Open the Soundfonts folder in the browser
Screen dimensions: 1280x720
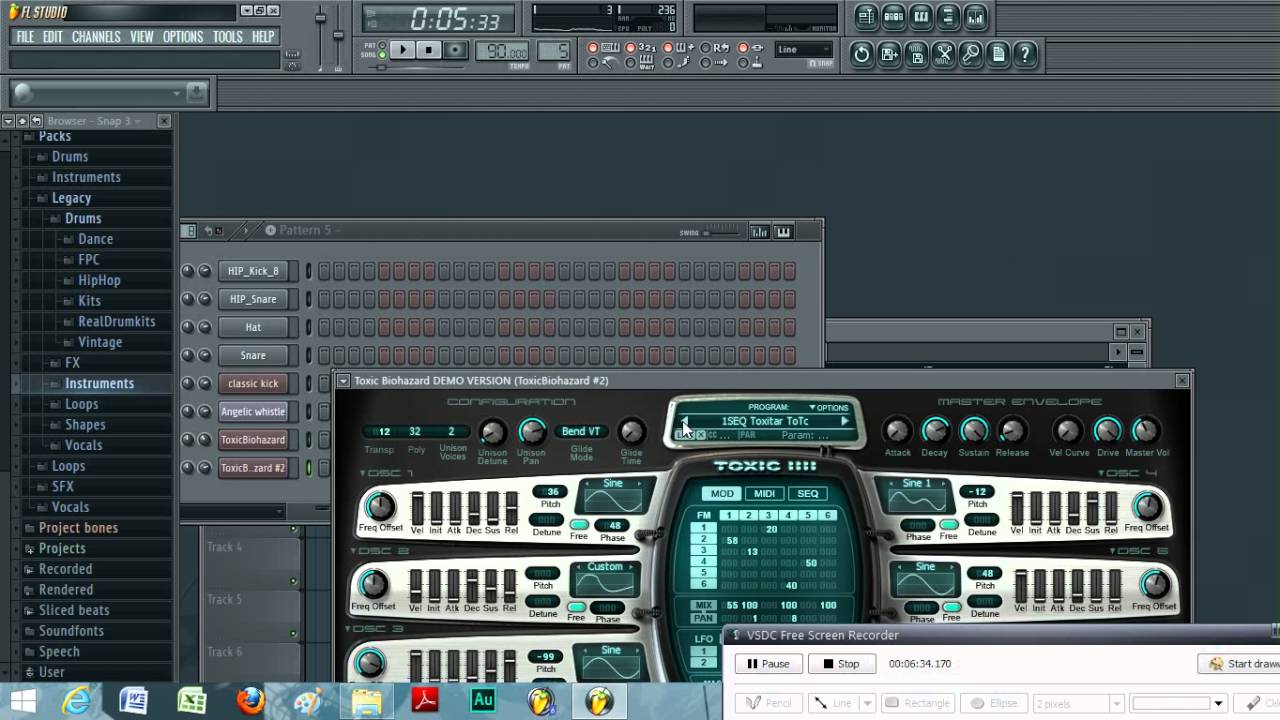pos(71,631)
